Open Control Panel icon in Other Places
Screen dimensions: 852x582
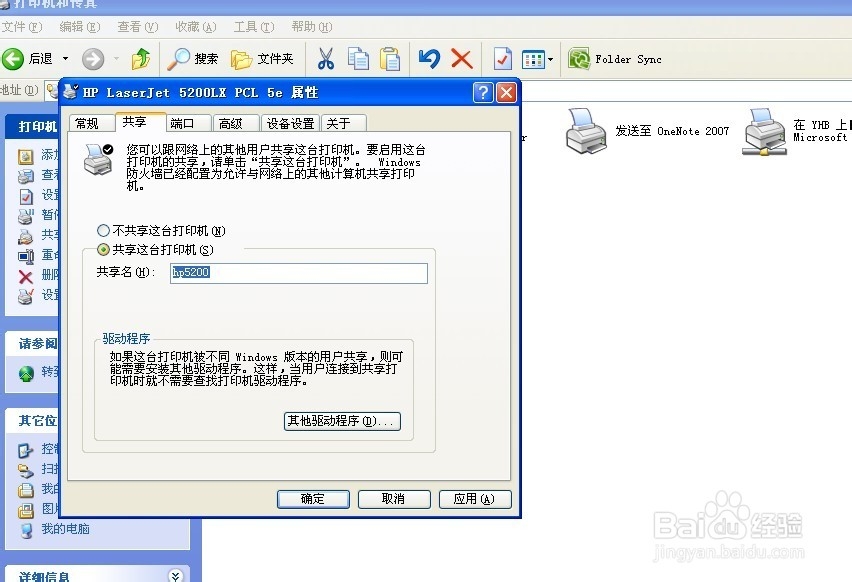(26, 450)
